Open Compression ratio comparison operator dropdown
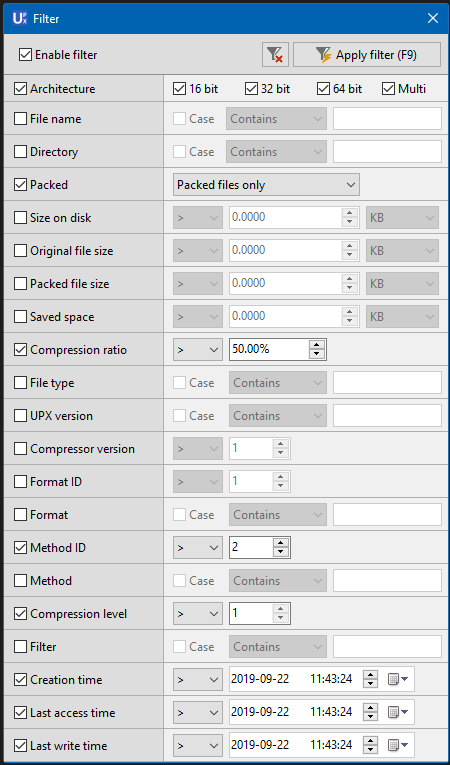This screenshot has height=765, width=450. tap(198, 350)
